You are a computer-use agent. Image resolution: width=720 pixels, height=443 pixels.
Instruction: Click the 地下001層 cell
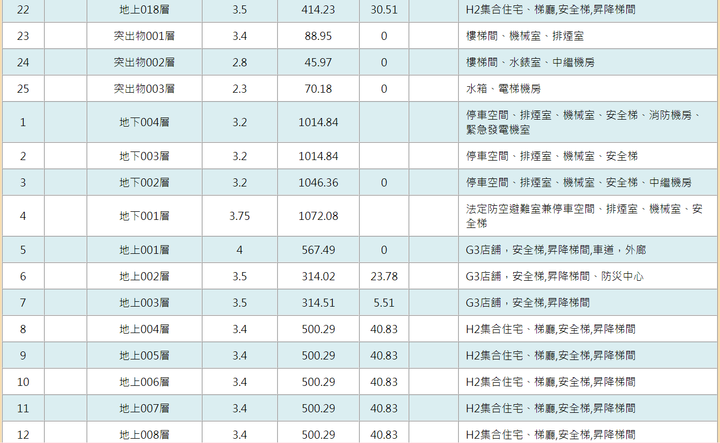pyautogui.click(x=144, y=216)
